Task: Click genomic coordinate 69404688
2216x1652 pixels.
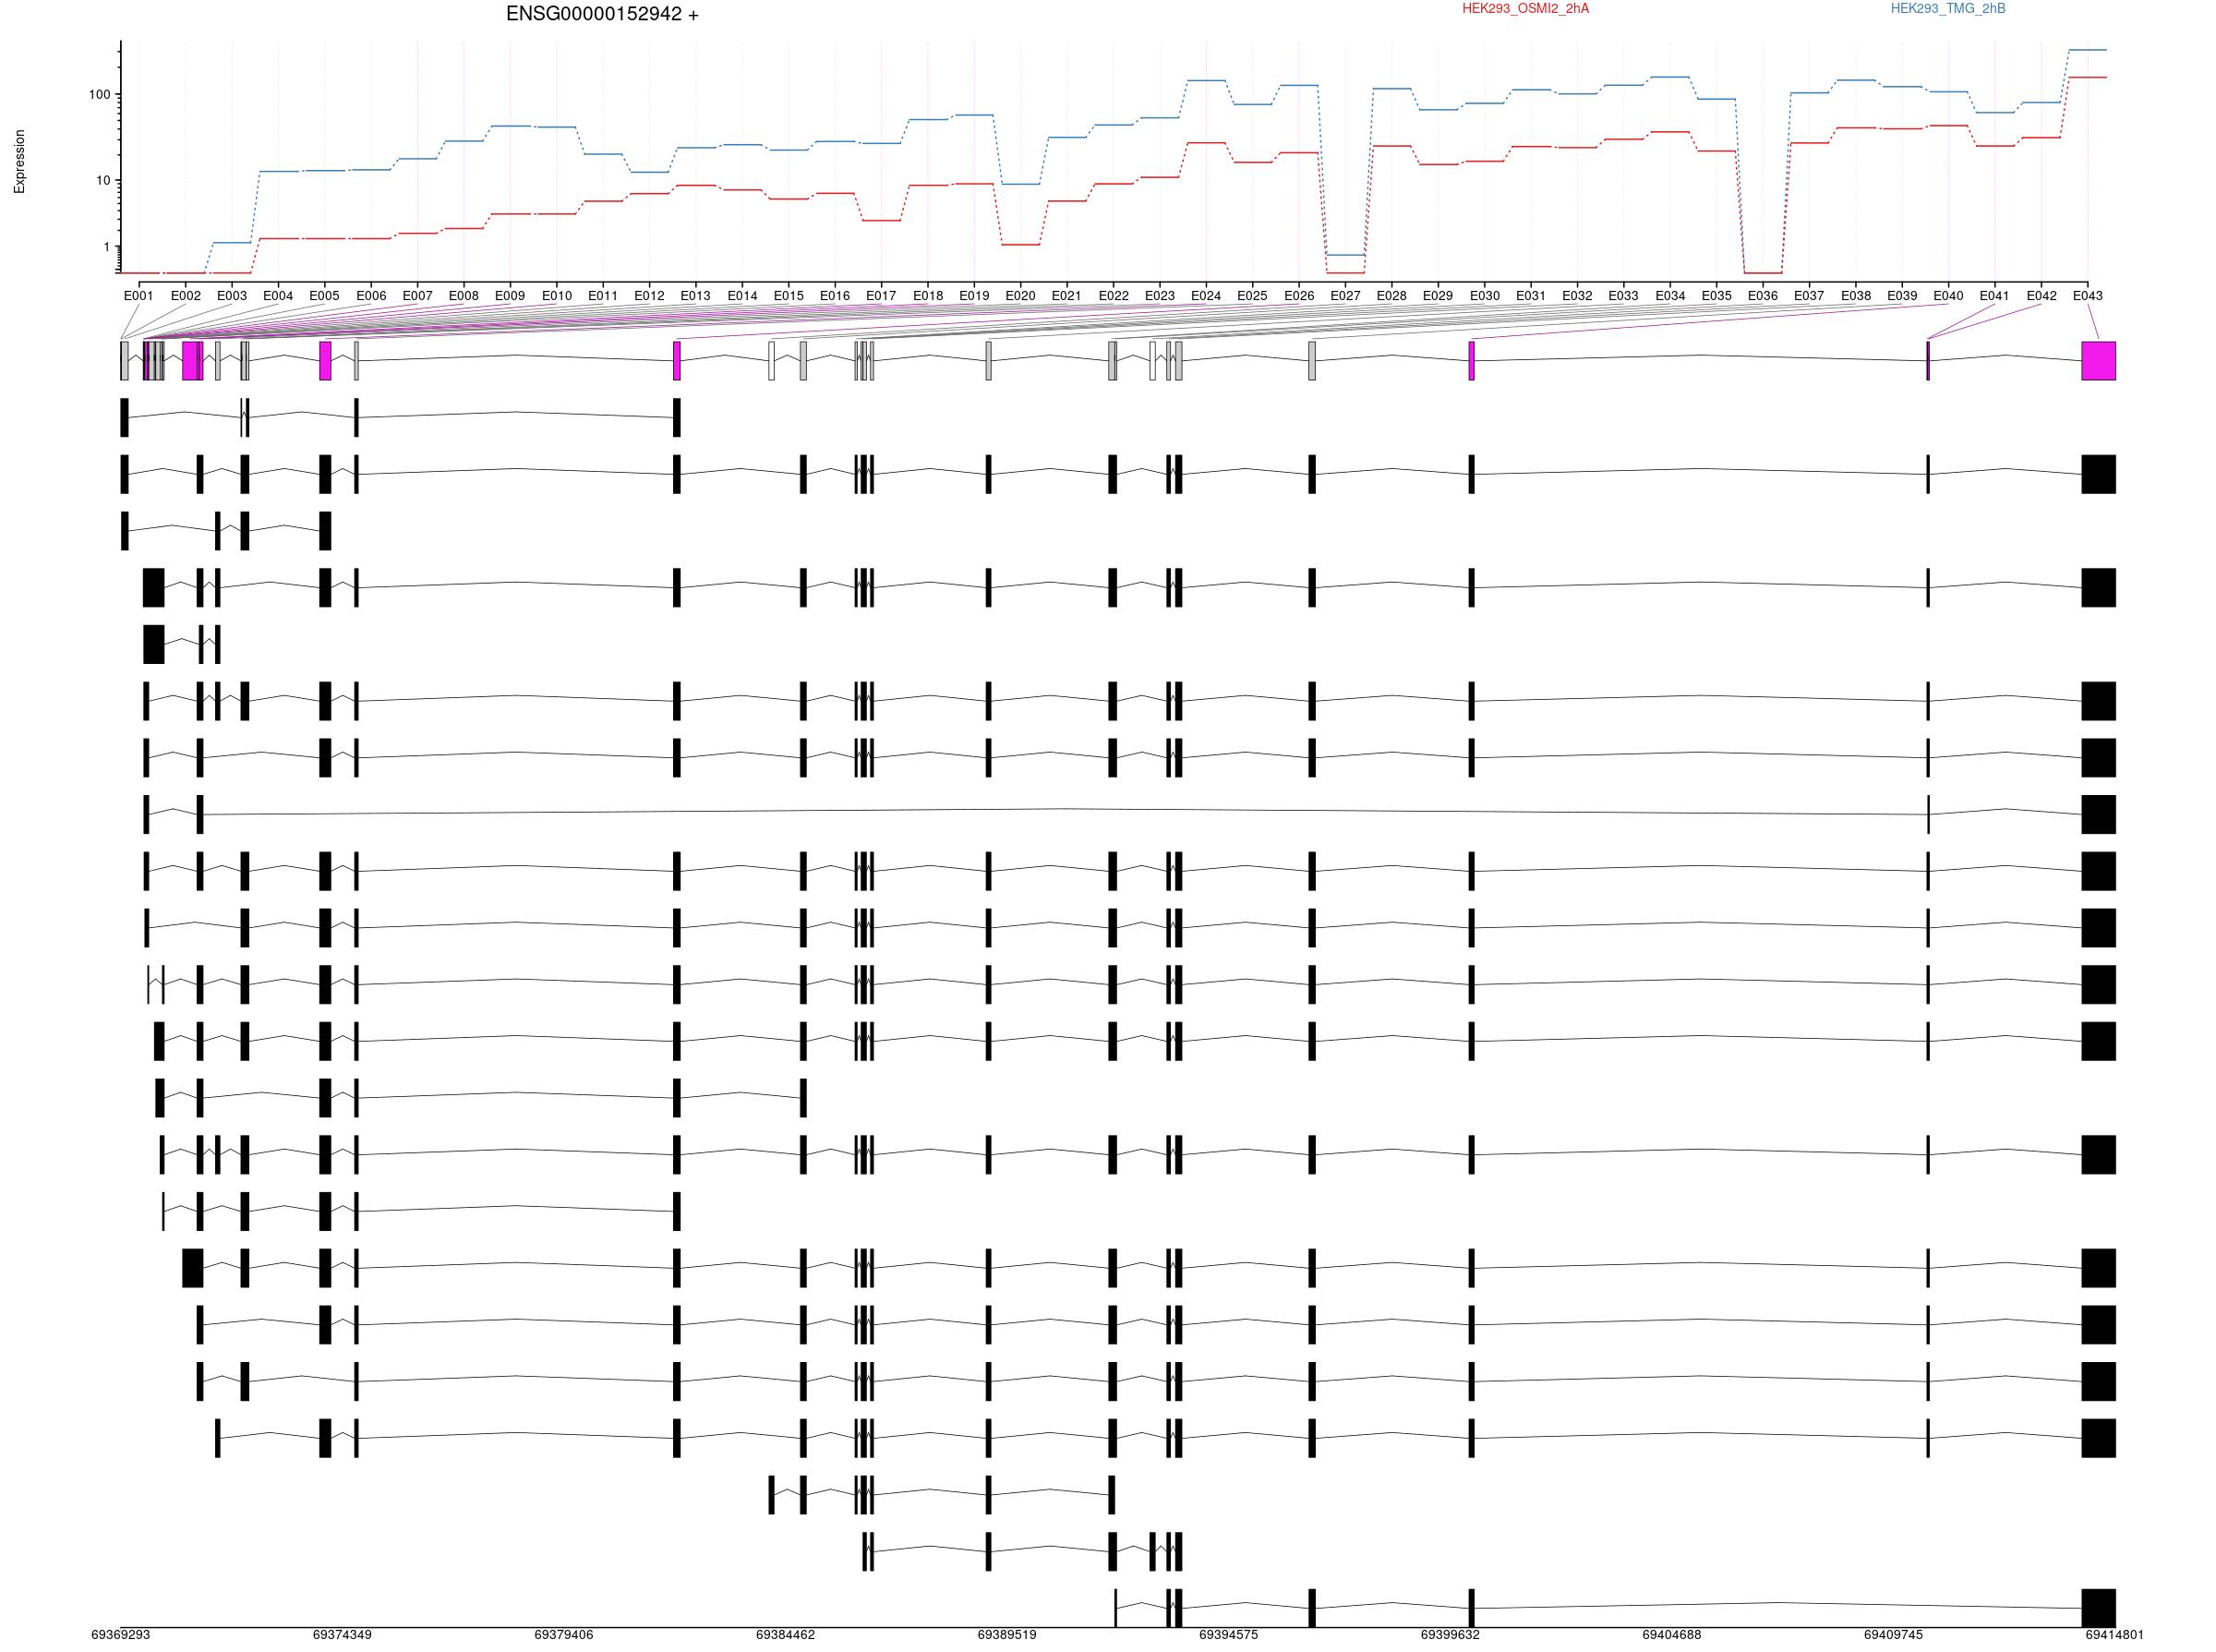Action: pyautogui.click(x=1672, y=1635)
